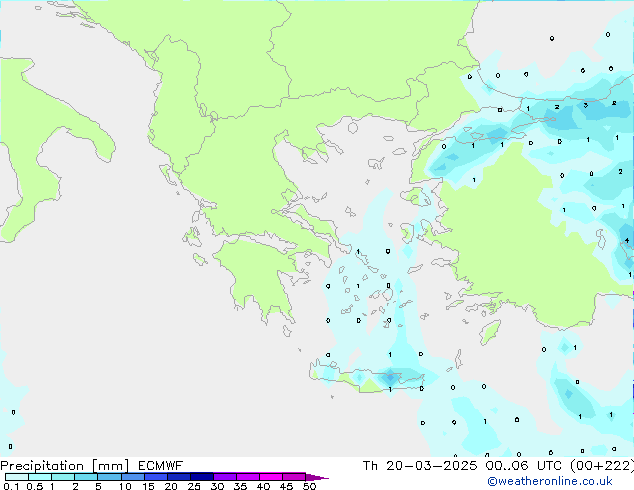Click the 40–45 mm legend swatch
Image resolution: width=634 pixels, height=490 pixels.
[271, 477]
